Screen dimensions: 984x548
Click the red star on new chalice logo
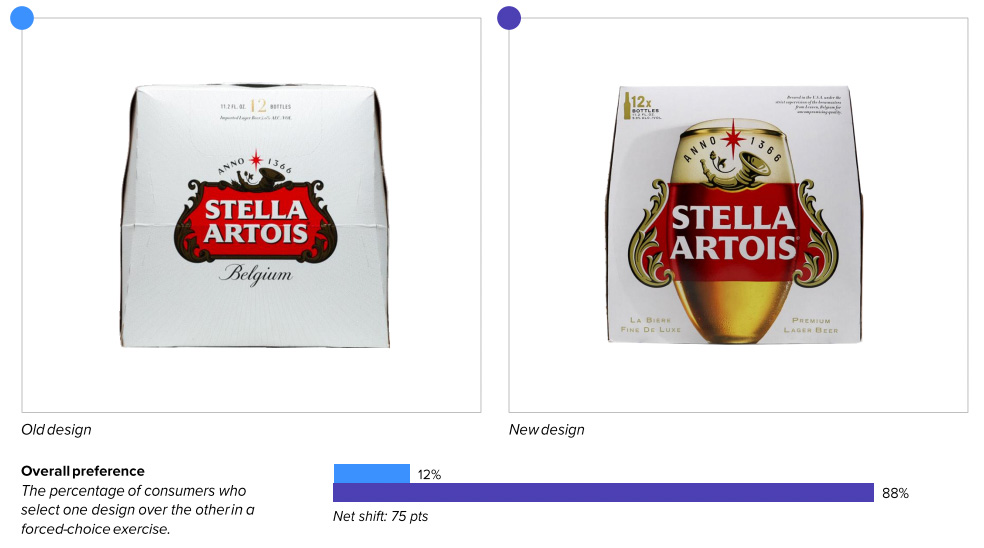point(732,137)
